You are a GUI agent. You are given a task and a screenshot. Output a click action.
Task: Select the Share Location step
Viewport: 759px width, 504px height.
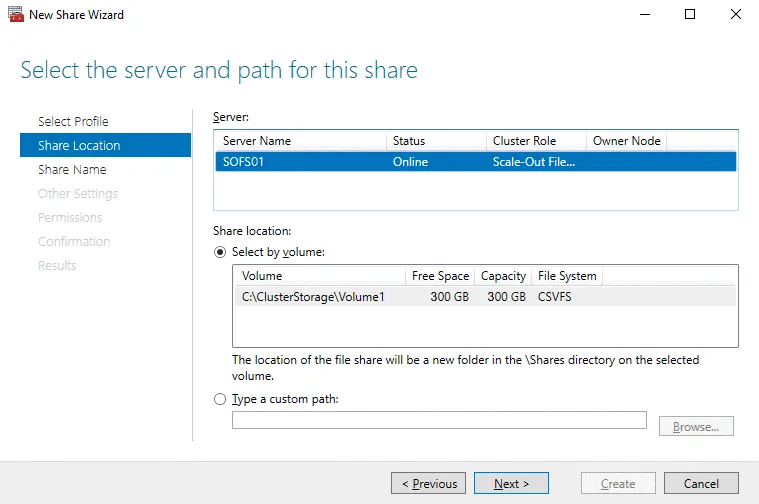79,145
